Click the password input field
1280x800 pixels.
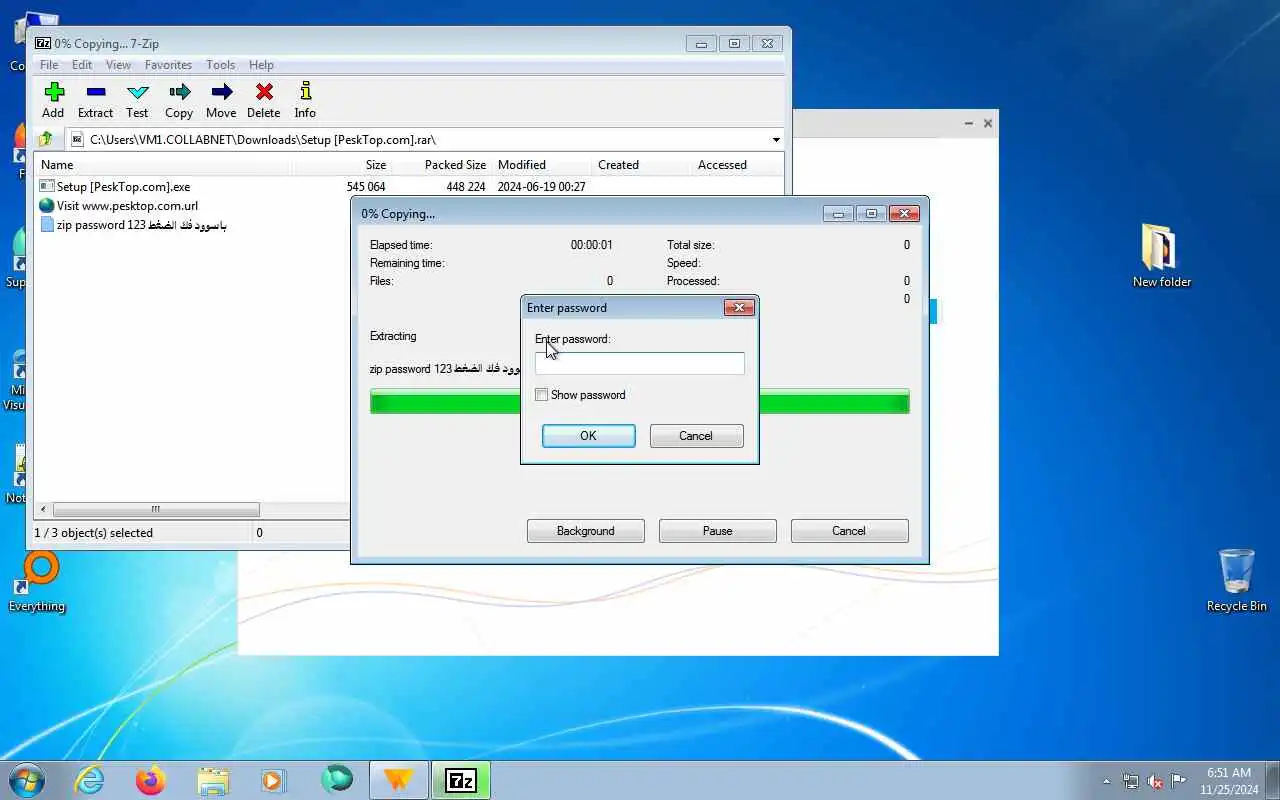[x=640, y=364]
